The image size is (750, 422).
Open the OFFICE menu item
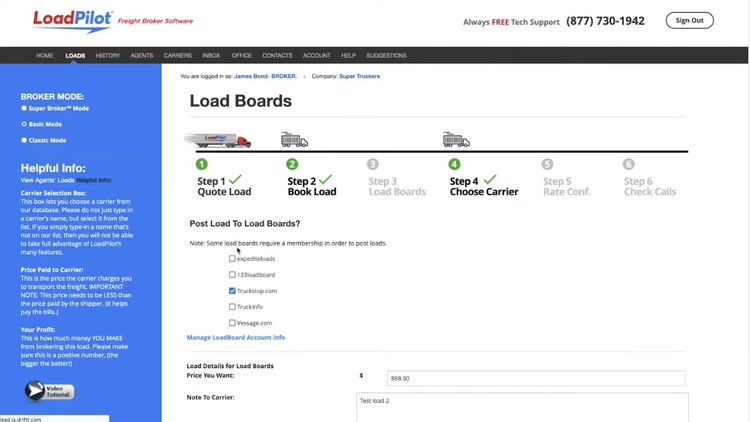pos(242,56)
